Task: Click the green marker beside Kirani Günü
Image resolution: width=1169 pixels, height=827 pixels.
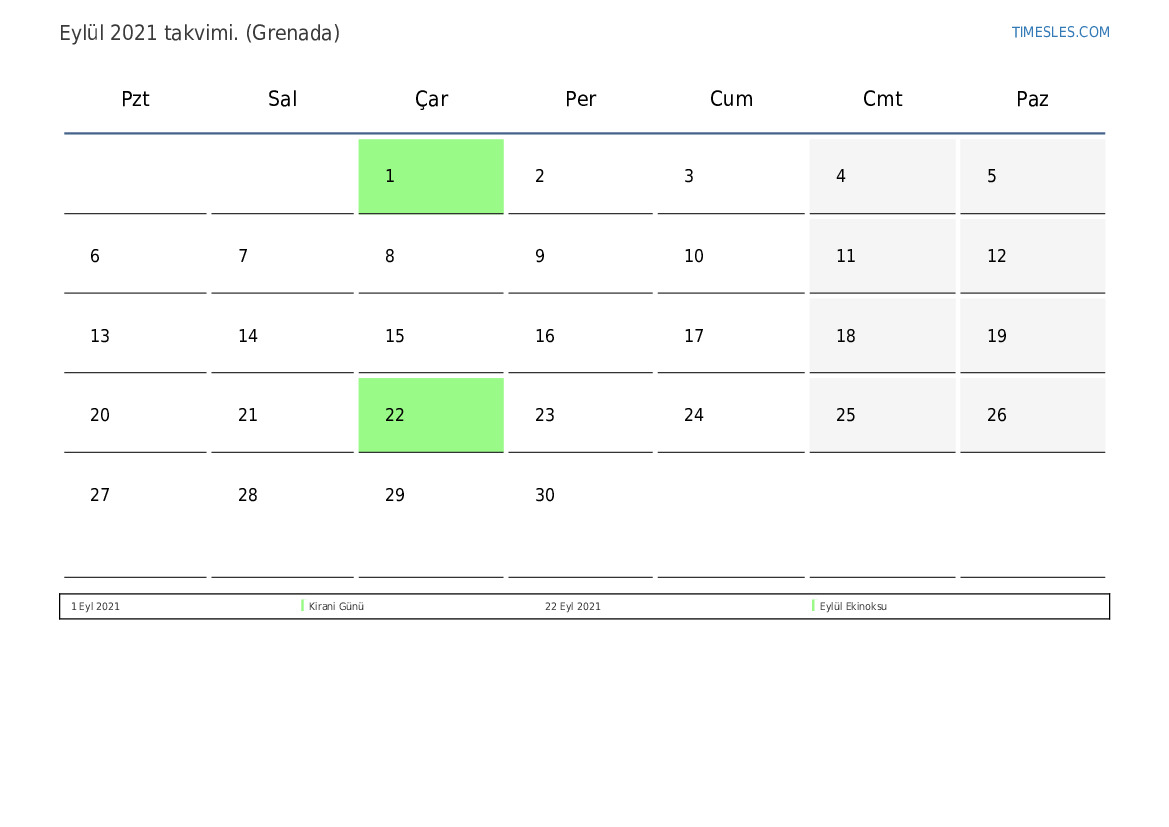Action: 302,606
